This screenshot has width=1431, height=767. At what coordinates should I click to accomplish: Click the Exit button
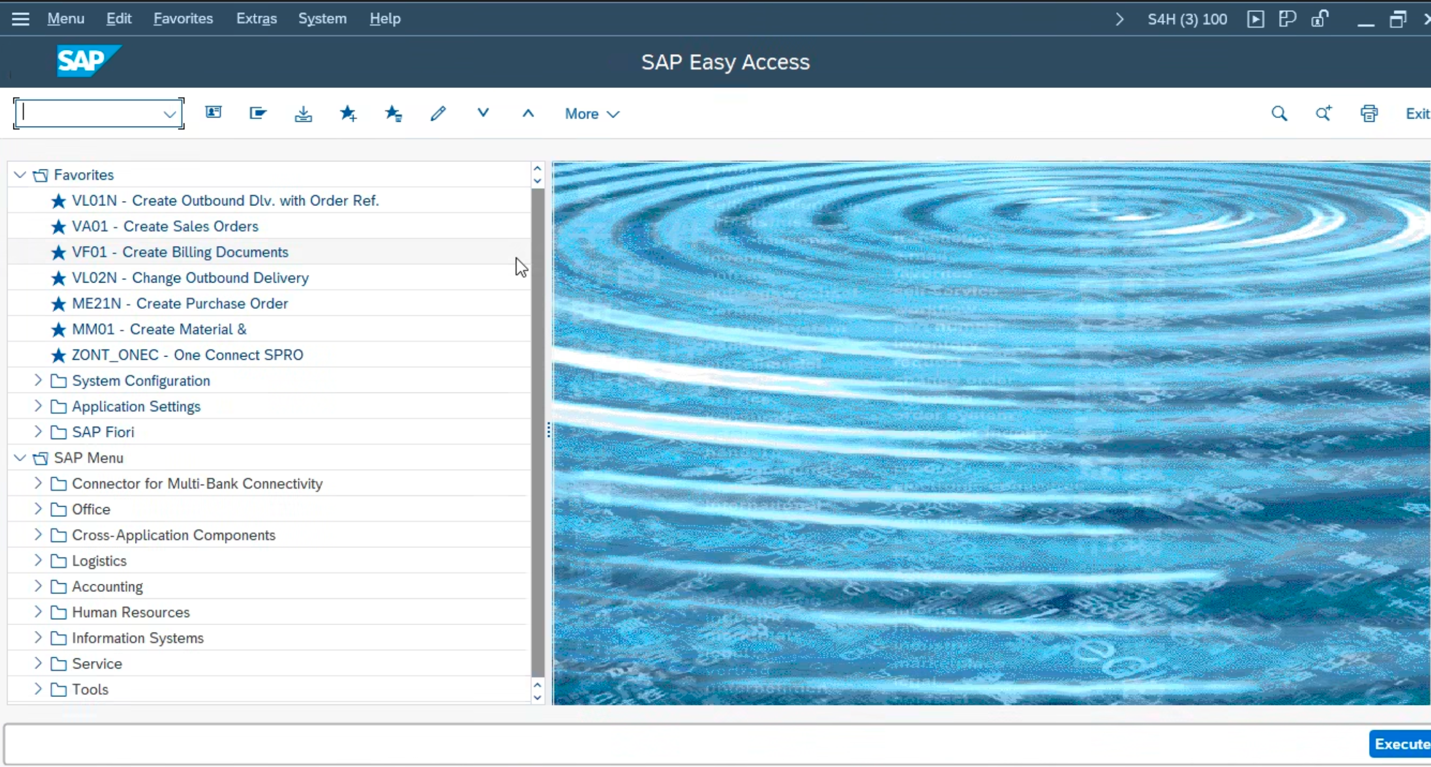click(1417, 114)
